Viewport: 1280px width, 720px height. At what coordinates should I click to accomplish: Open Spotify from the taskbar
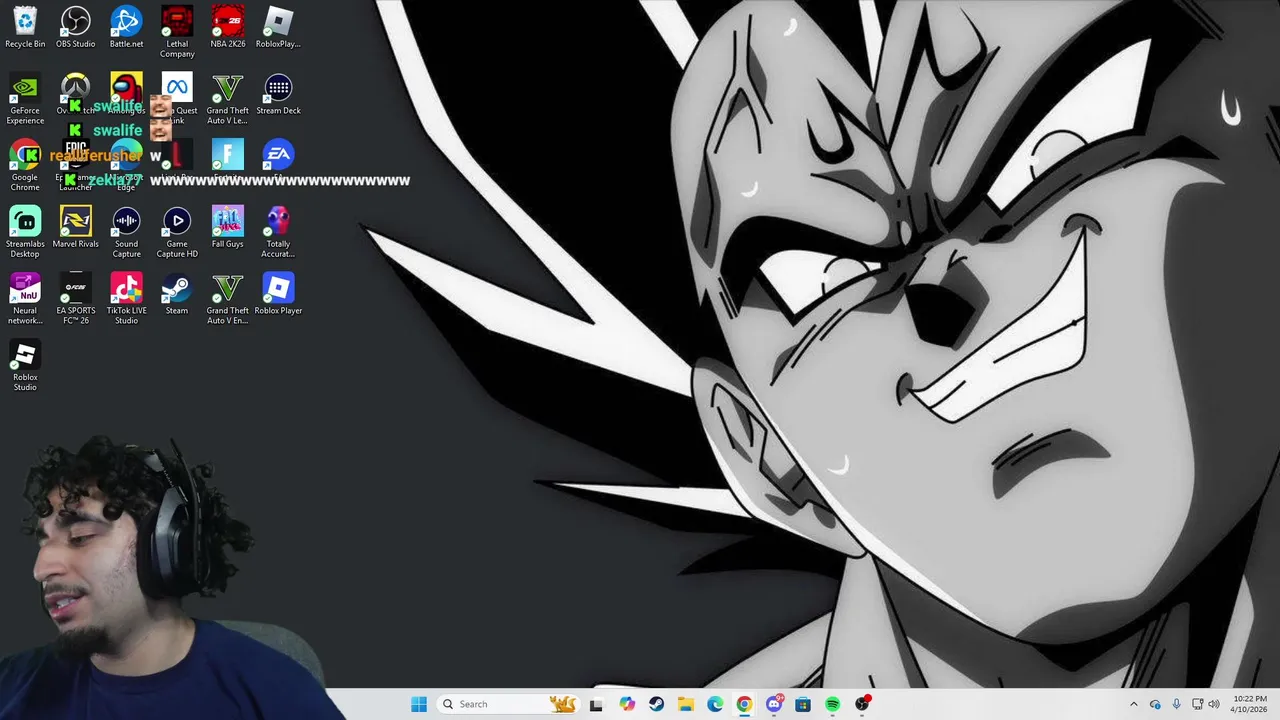833,704
